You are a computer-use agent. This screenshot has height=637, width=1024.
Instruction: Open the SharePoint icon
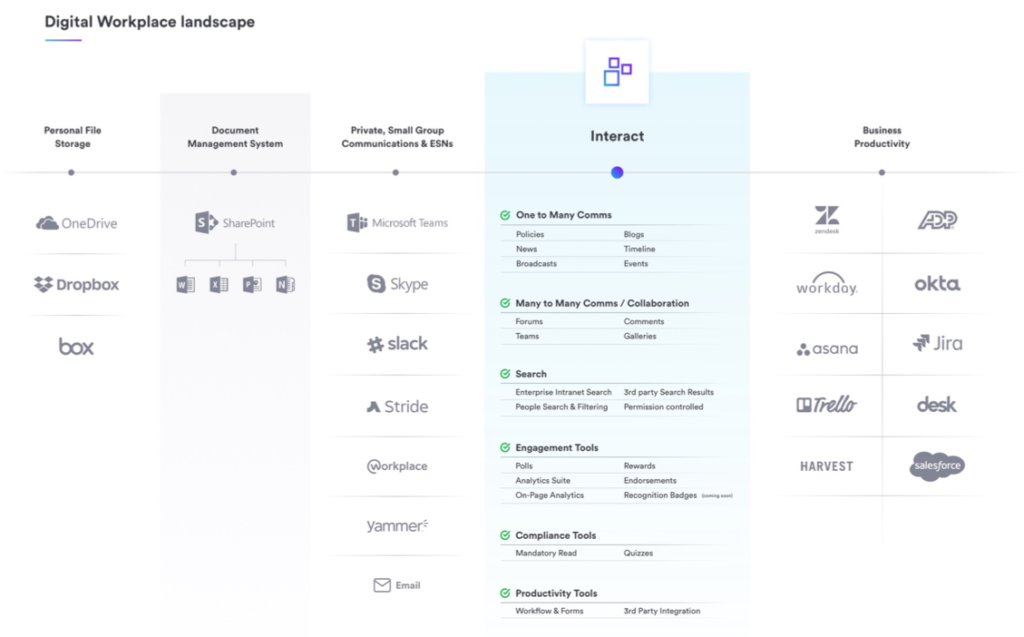[207, 221]
